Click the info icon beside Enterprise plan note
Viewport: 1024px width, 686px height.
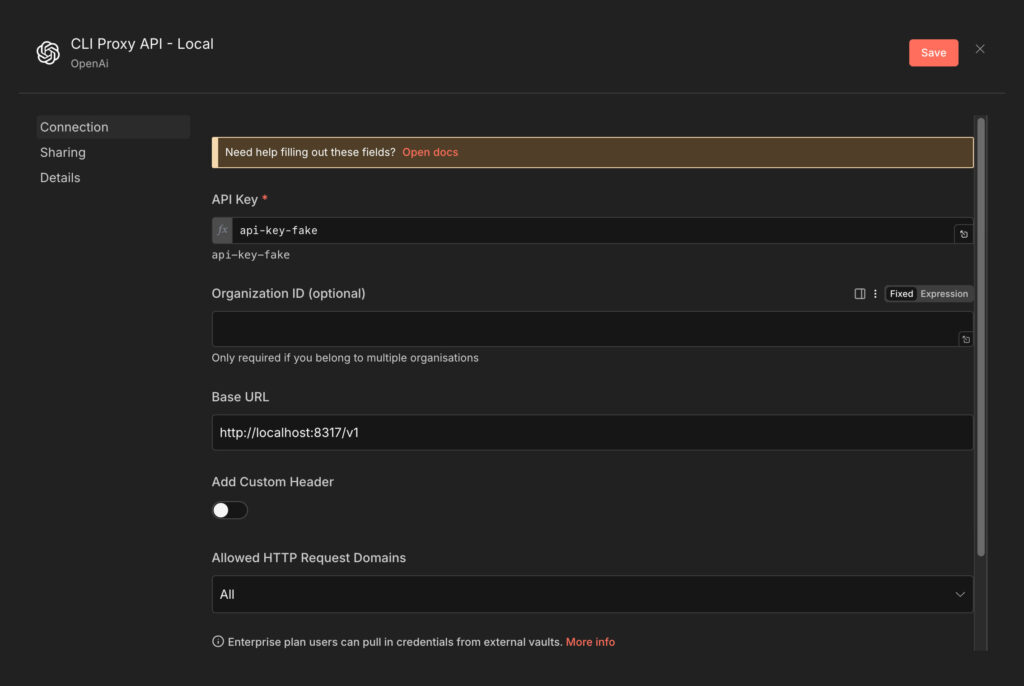(218, 642)
